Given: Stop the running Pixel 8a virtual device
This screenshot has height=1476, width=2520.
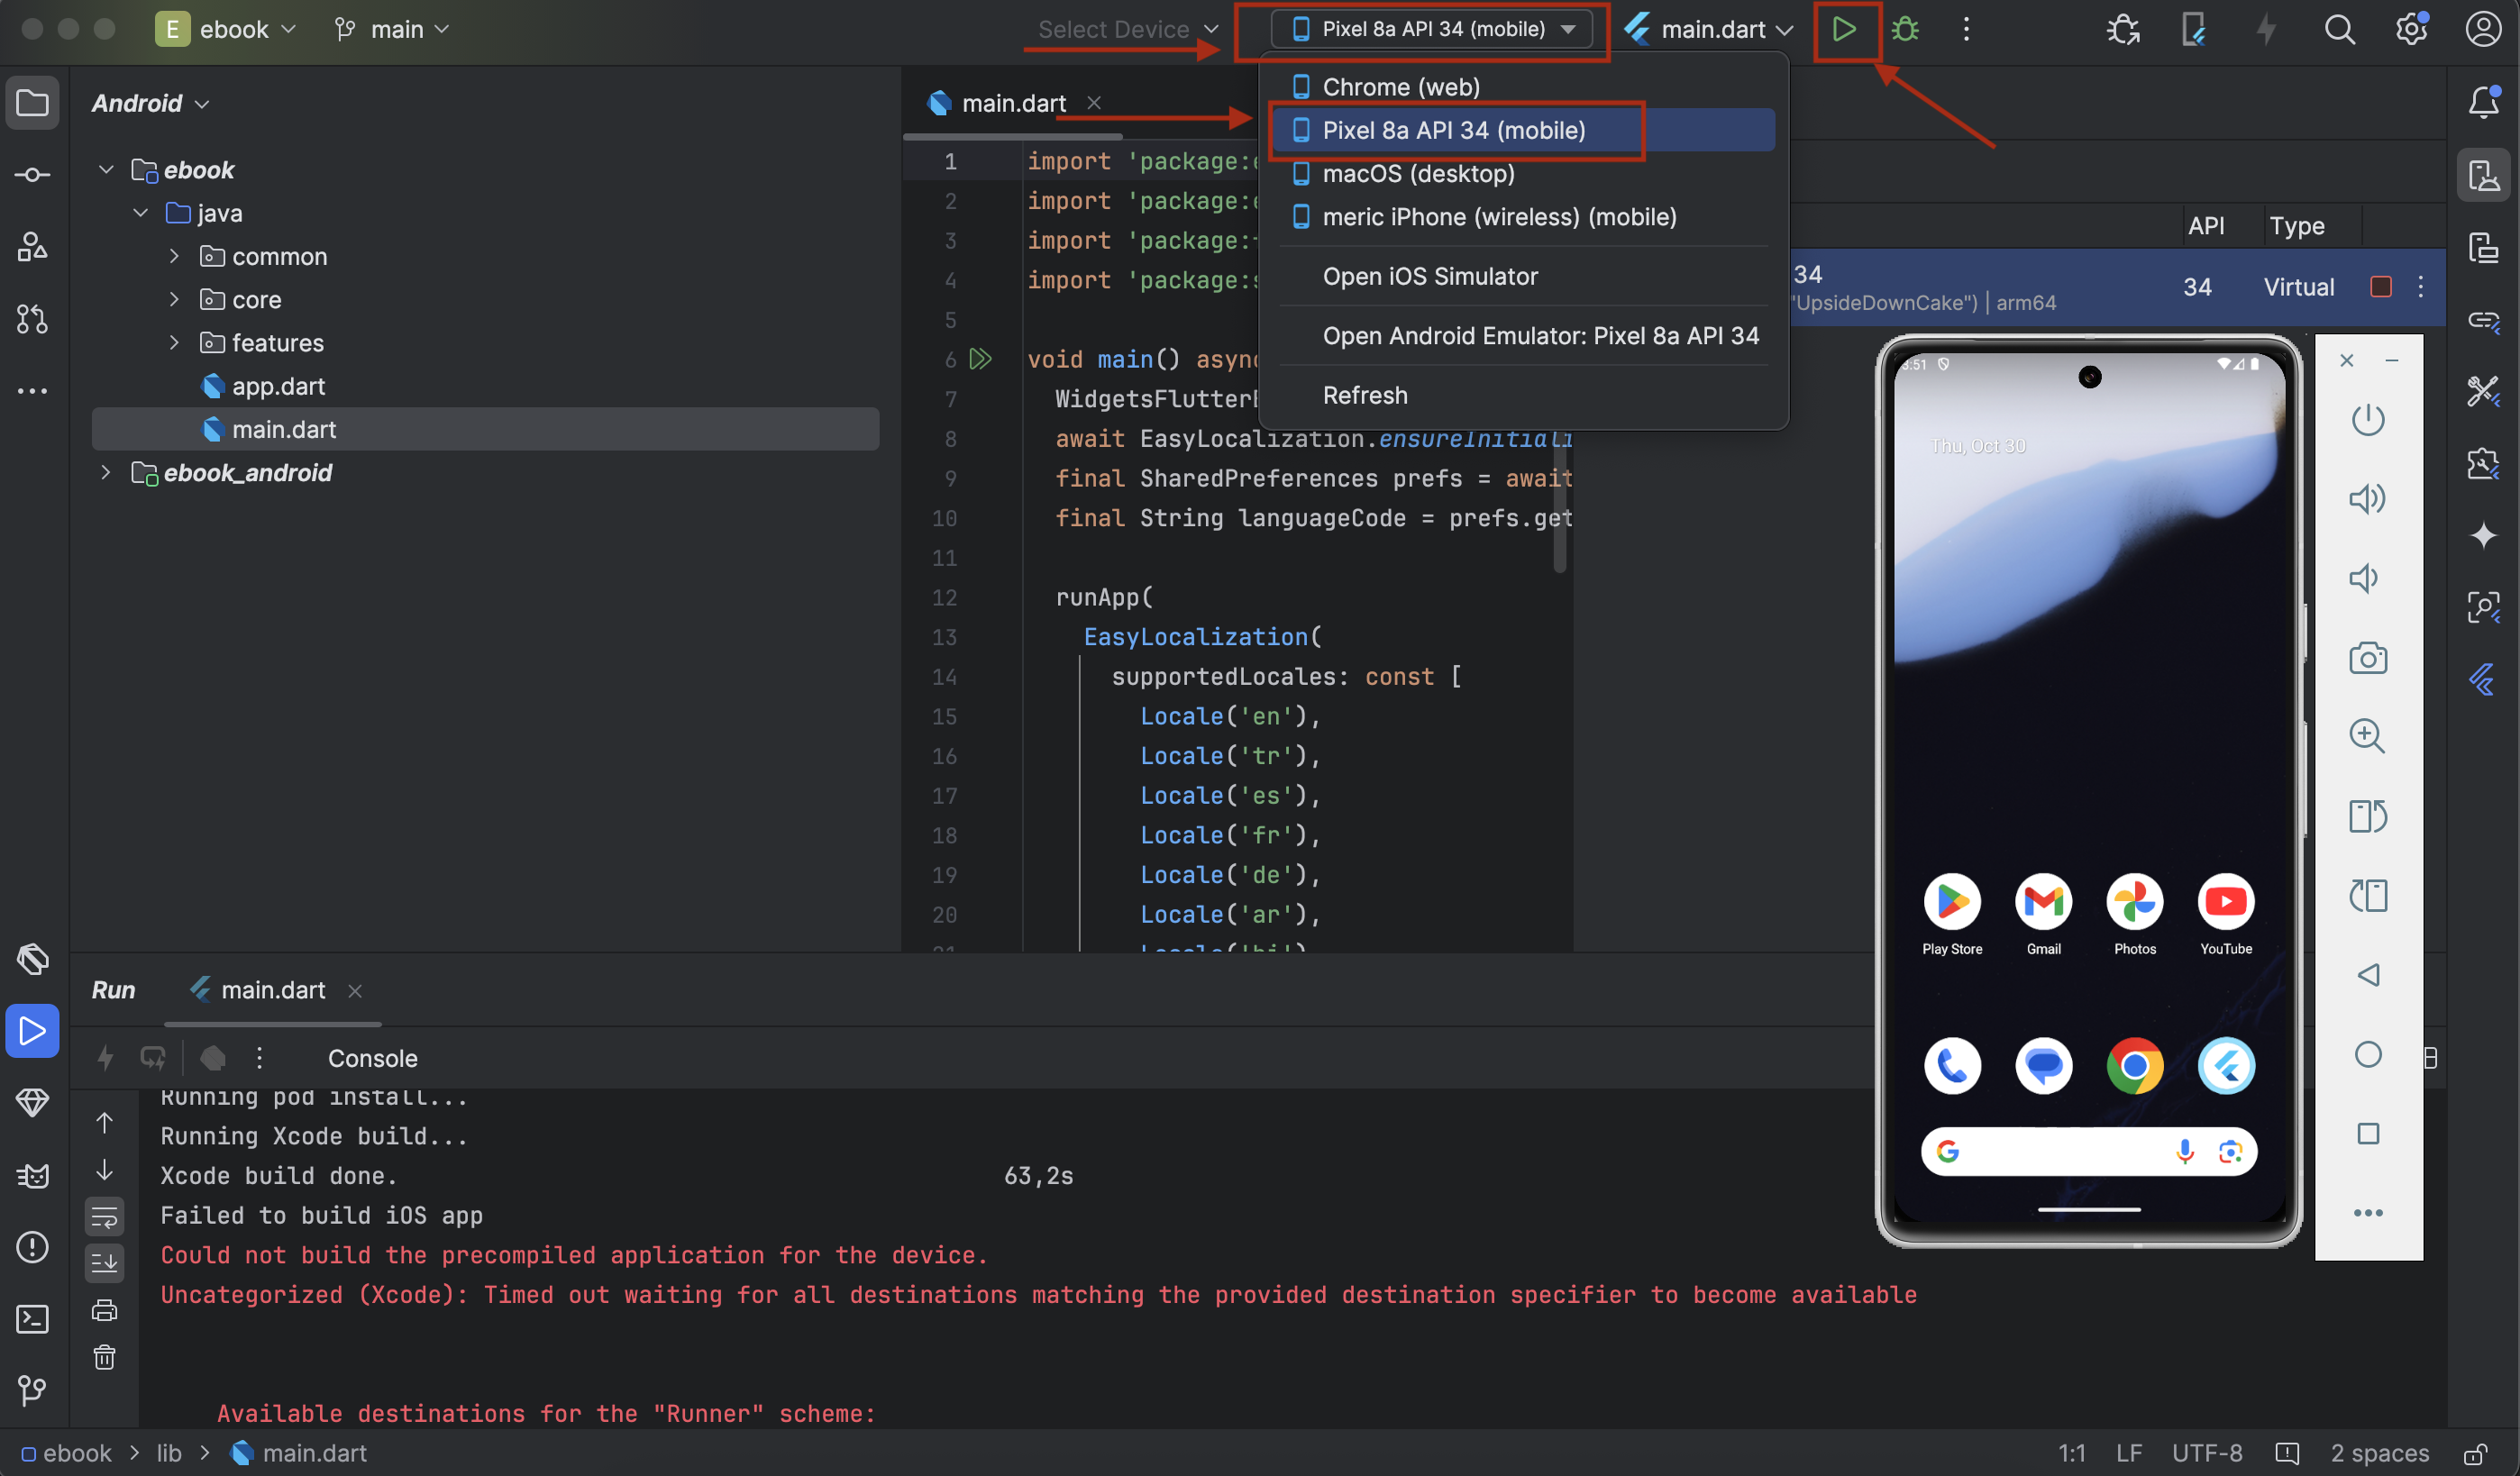Looking at the screenshot, I should click(2381, 287).
